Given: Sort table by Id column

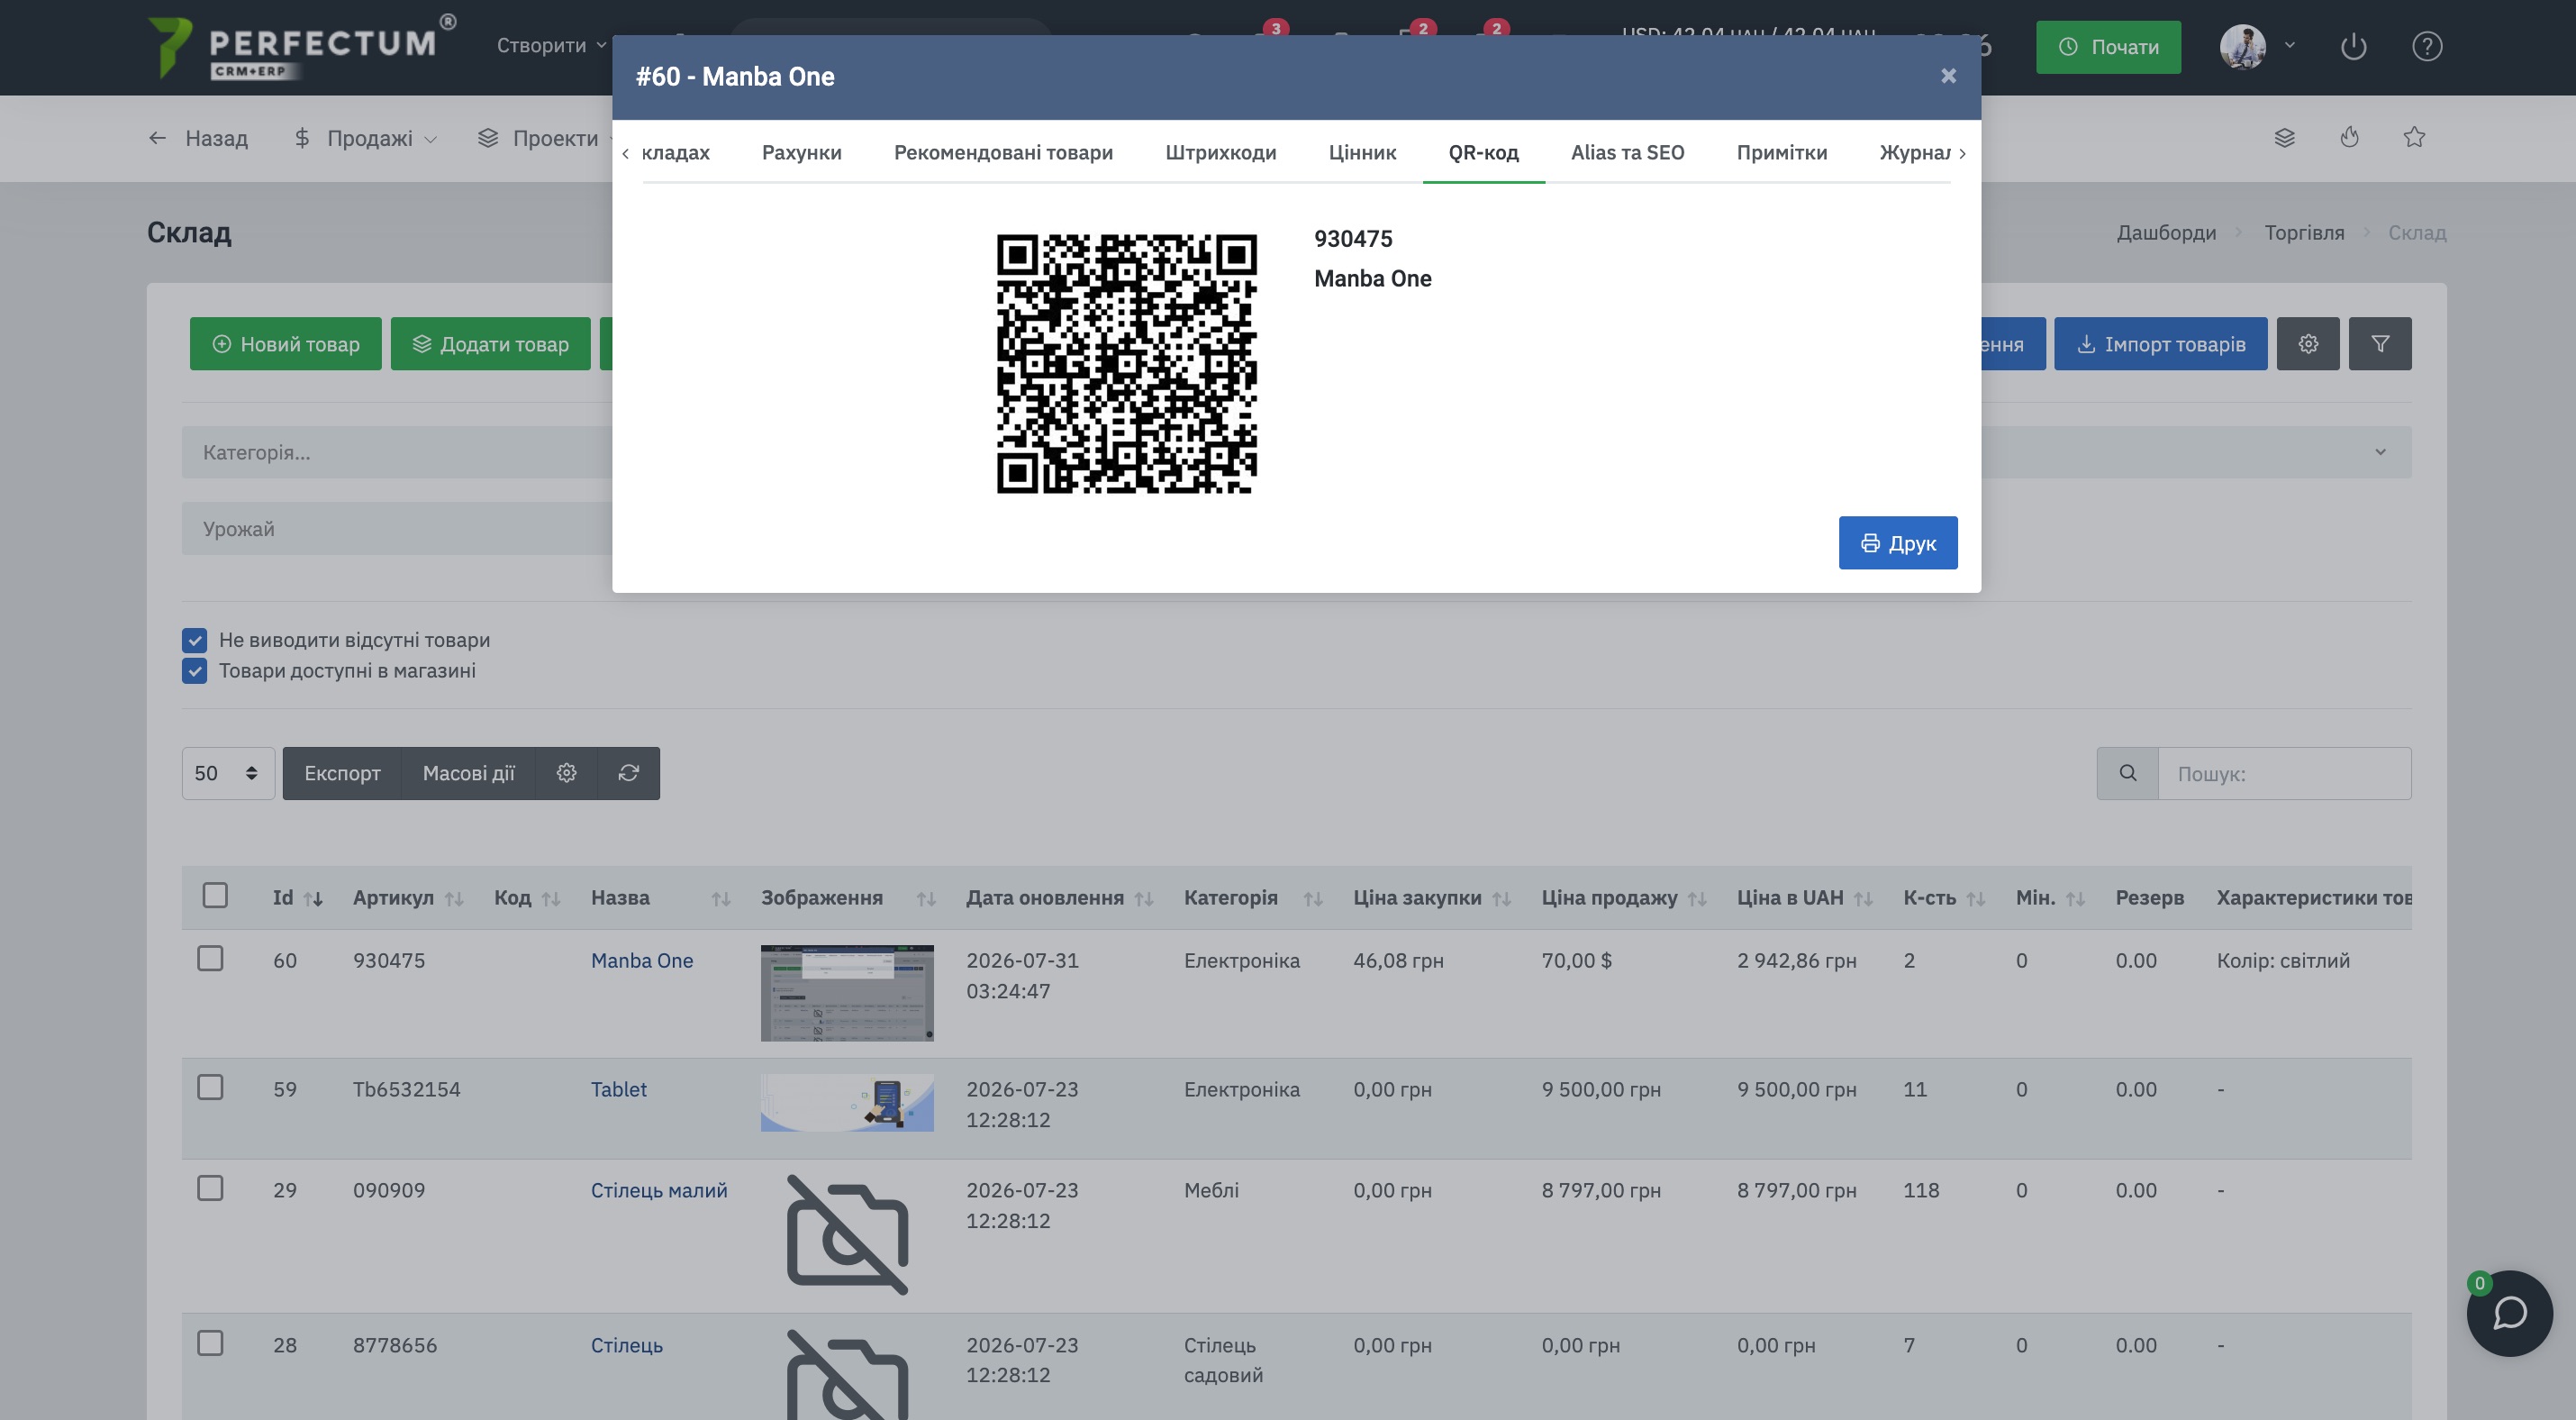Looking at the screenshot, I should (x=297, y=898).
